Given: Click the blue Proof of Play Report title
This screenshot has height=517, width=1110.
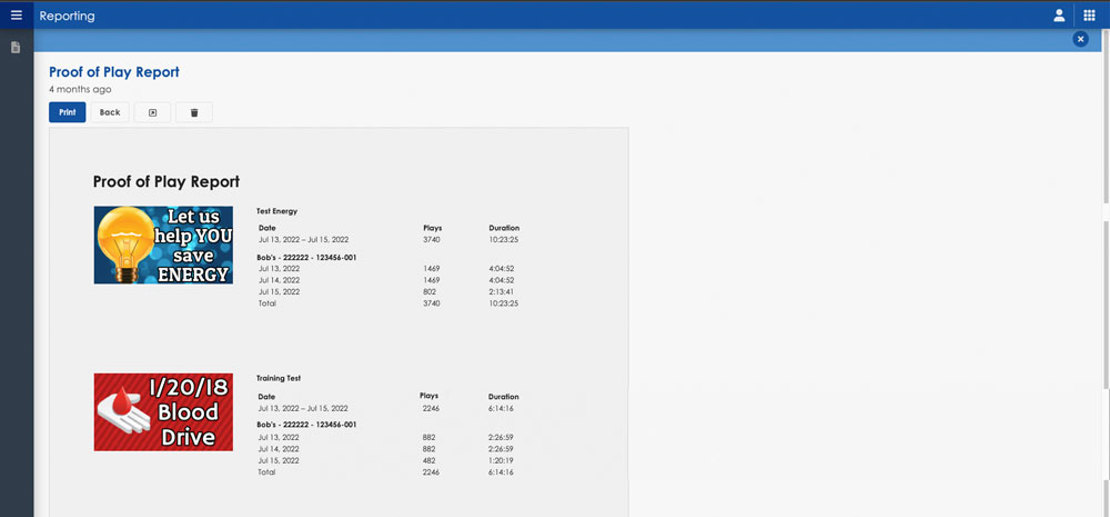Looking at the screenshot, I should coord(114,72).
